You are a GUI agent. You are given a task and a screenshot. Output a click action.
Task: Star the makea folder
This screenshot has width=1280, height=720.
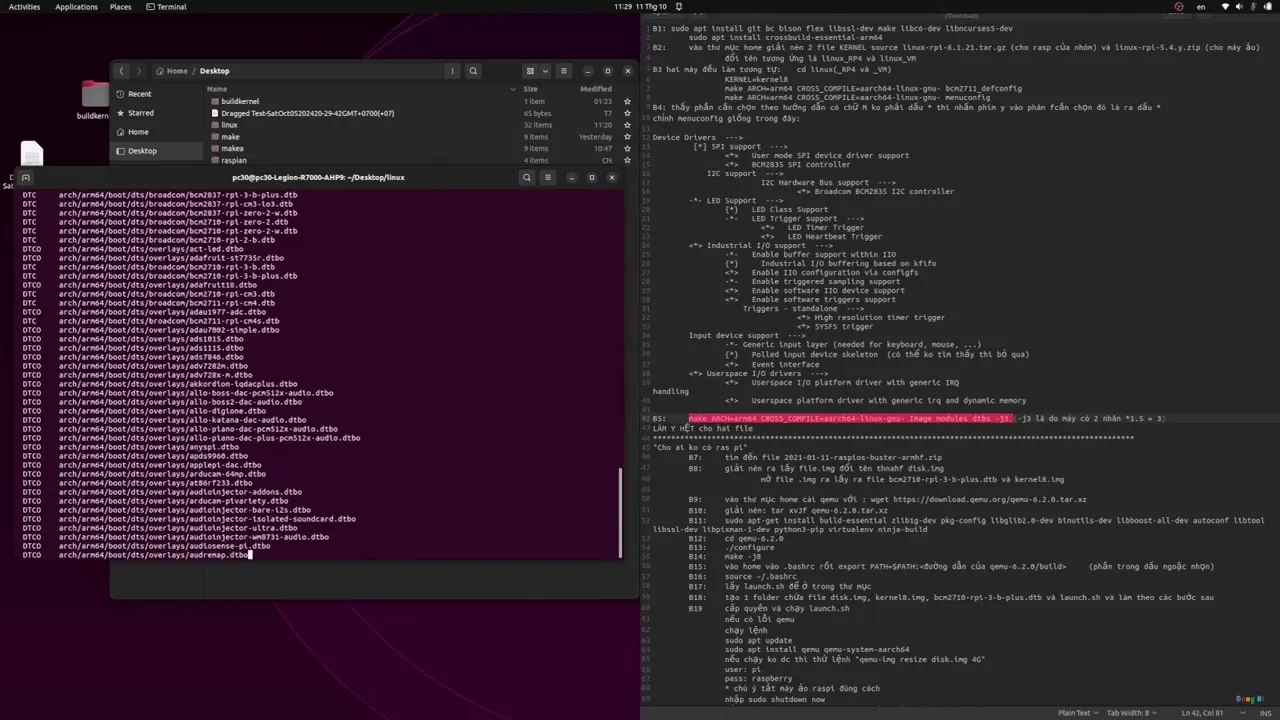(x=627, y=148)
